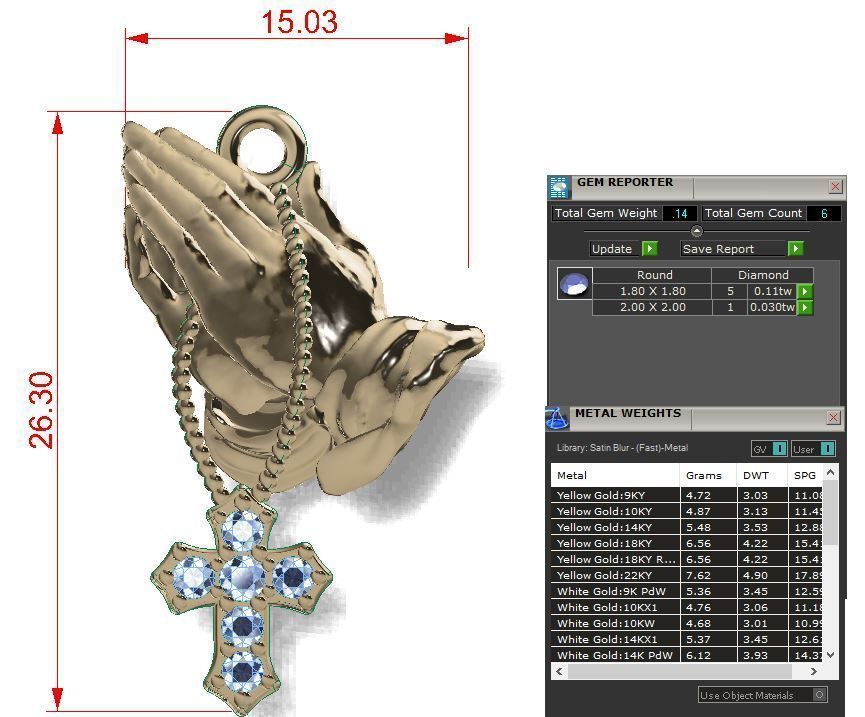
Task: Select the White Gold:10KX1 row
Action: 686,607
